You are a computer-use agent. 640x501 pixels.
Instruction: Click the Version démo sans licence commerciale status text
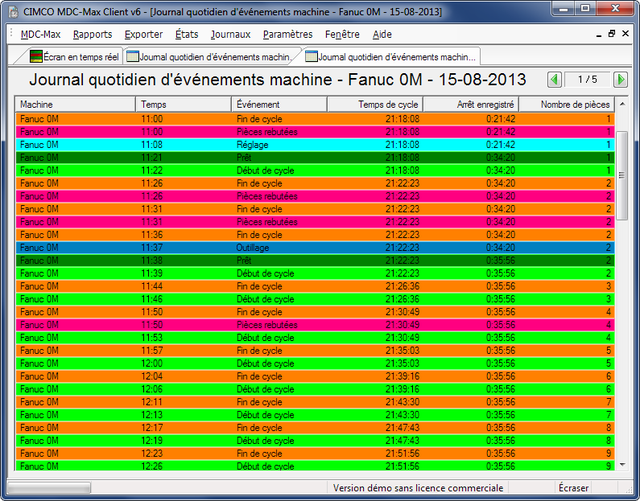[x=418, y=488]
